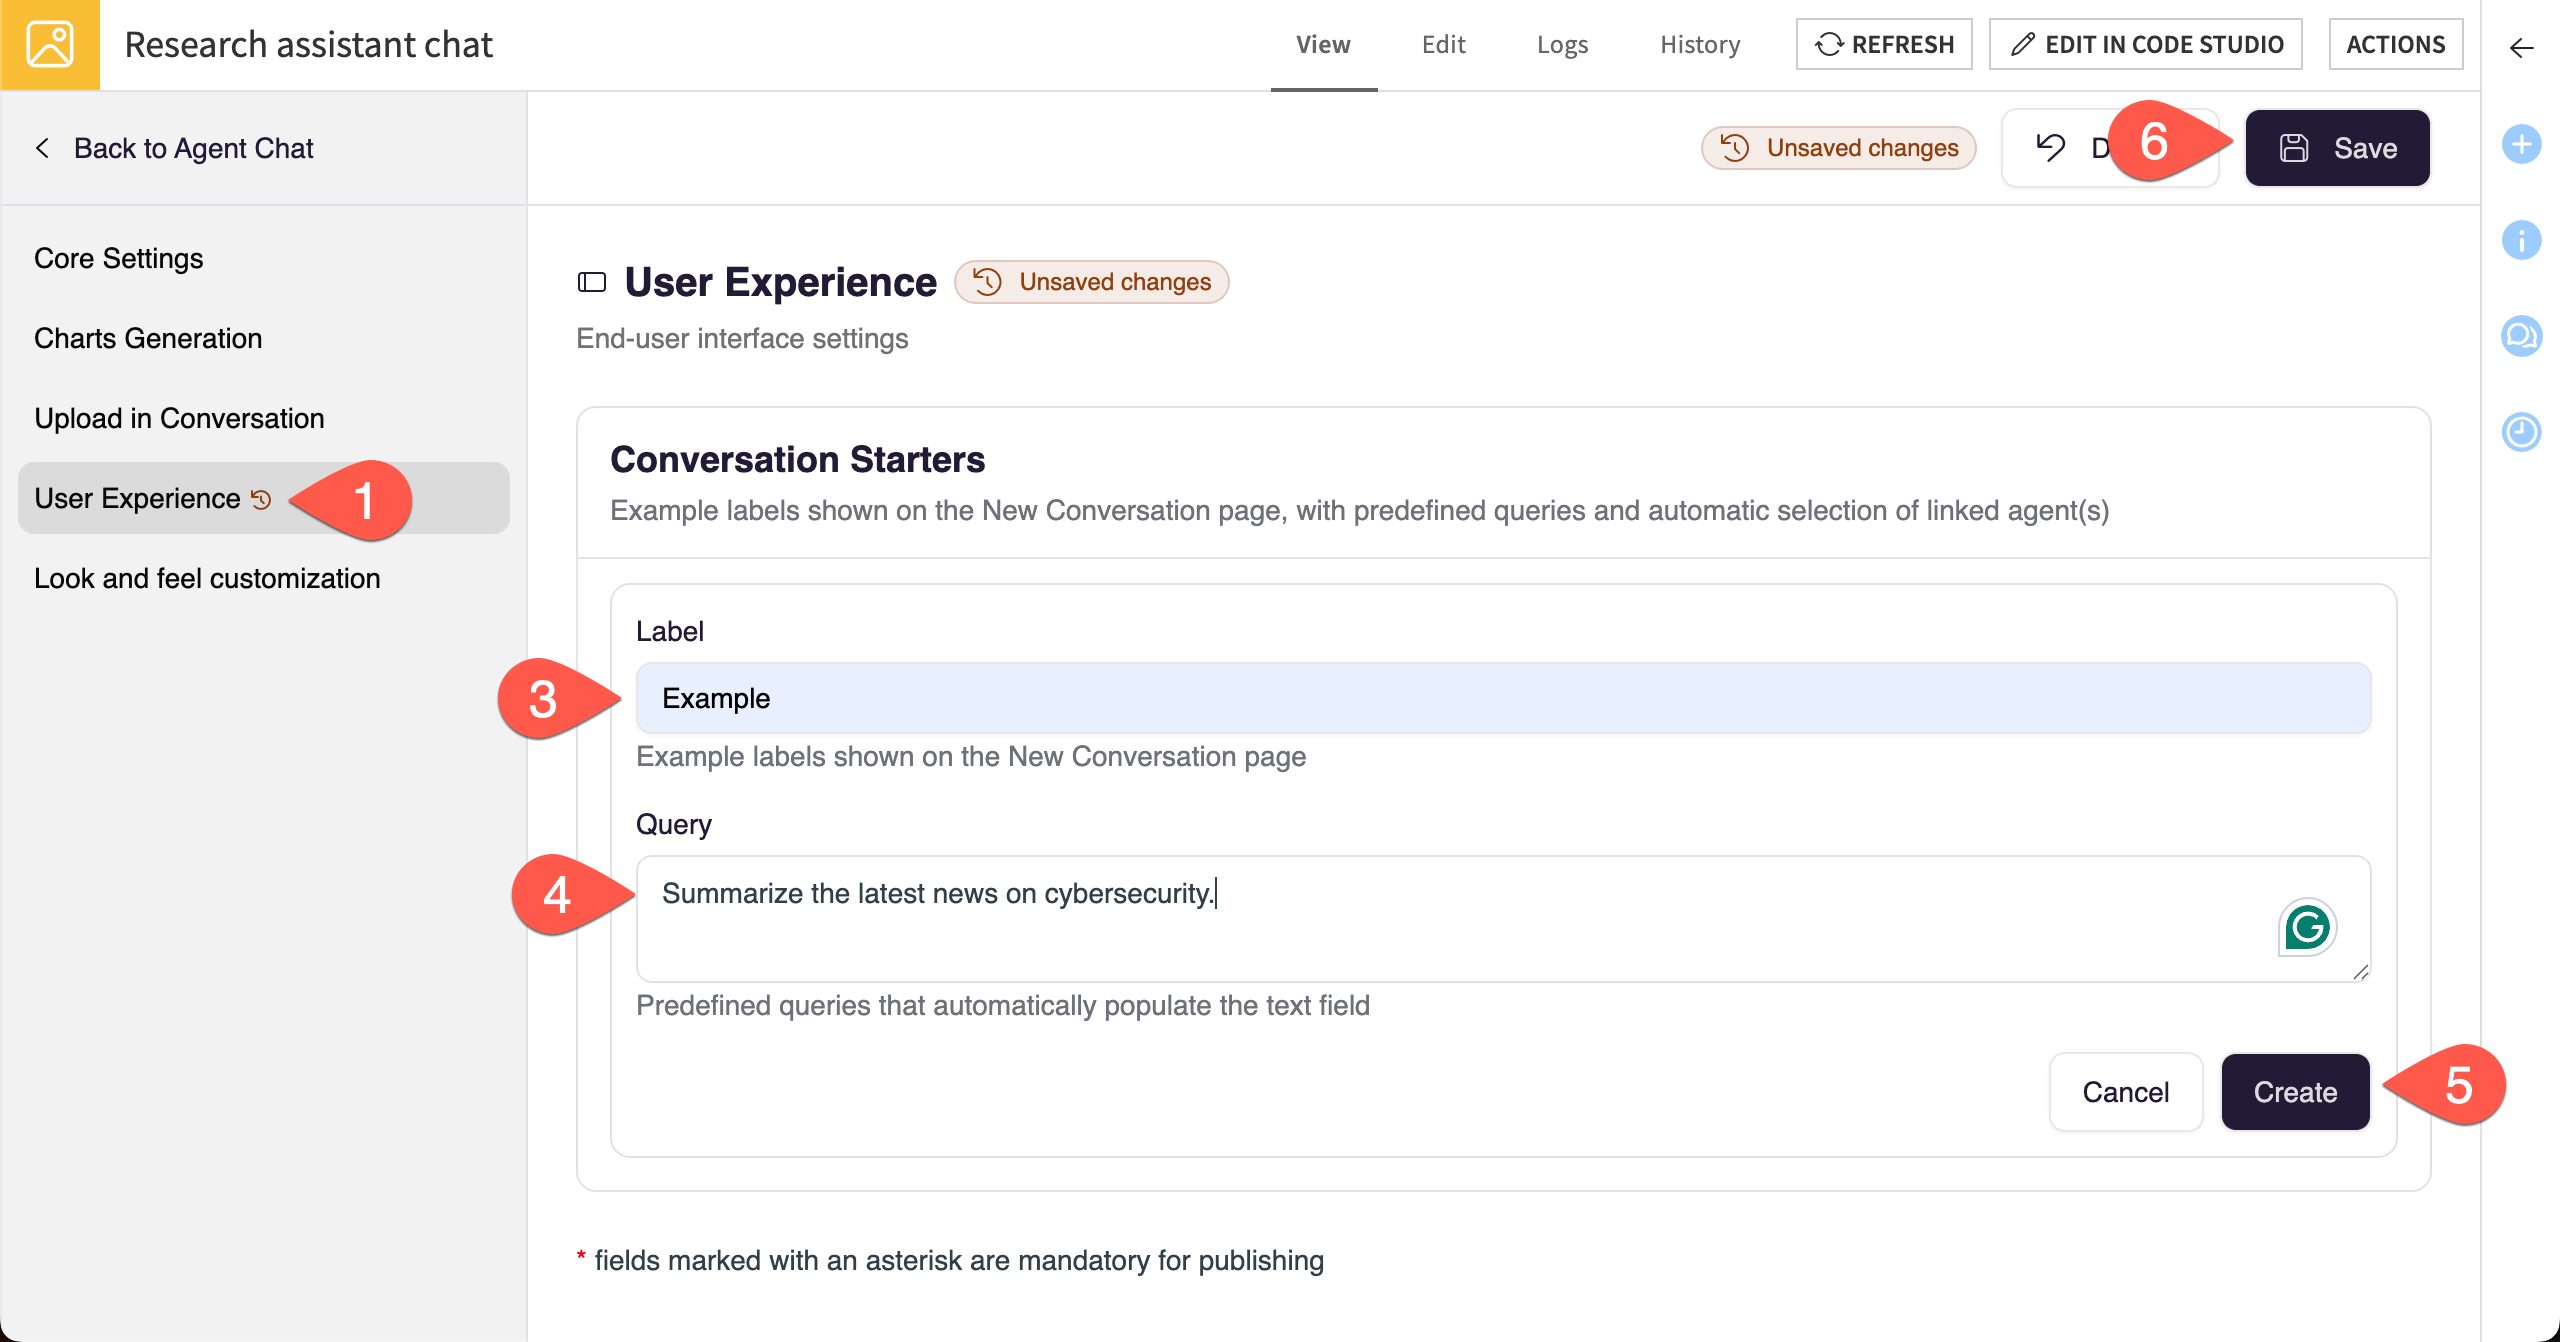Save the settings changes

point(2337,148)
